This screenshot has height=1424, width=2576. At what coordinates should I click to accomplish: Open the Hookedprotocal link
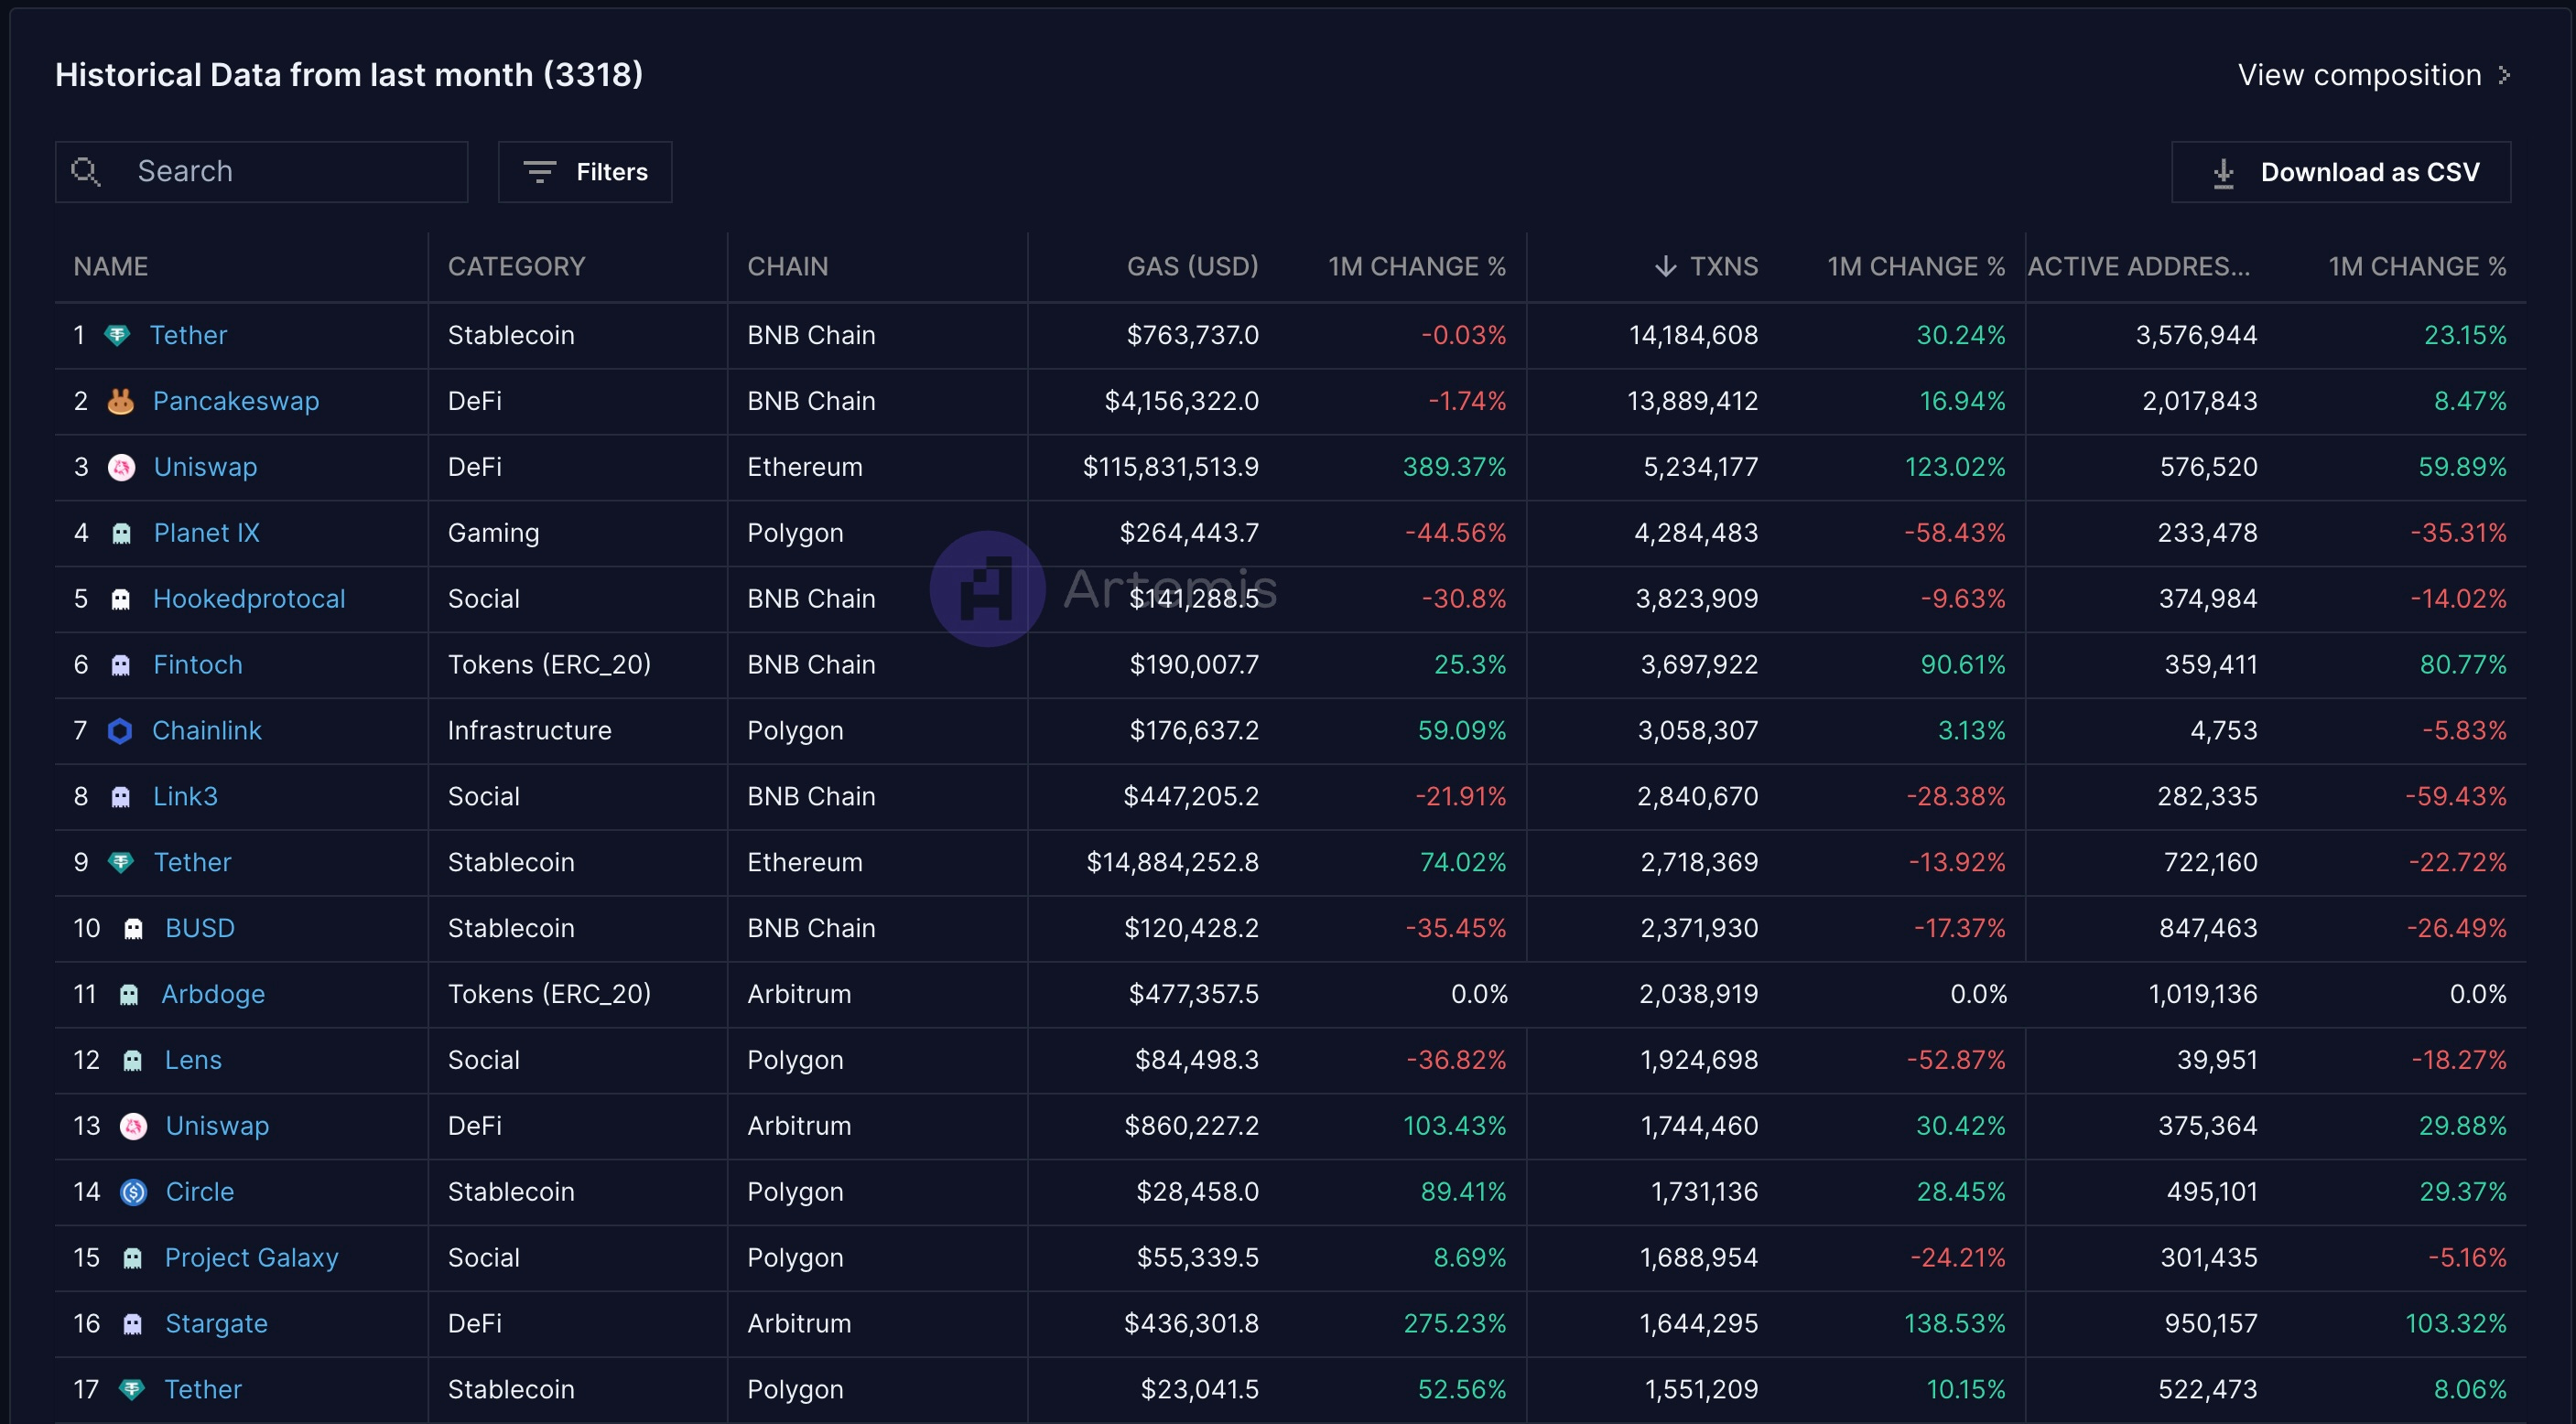pyautogui.click(x=249, y=599)
